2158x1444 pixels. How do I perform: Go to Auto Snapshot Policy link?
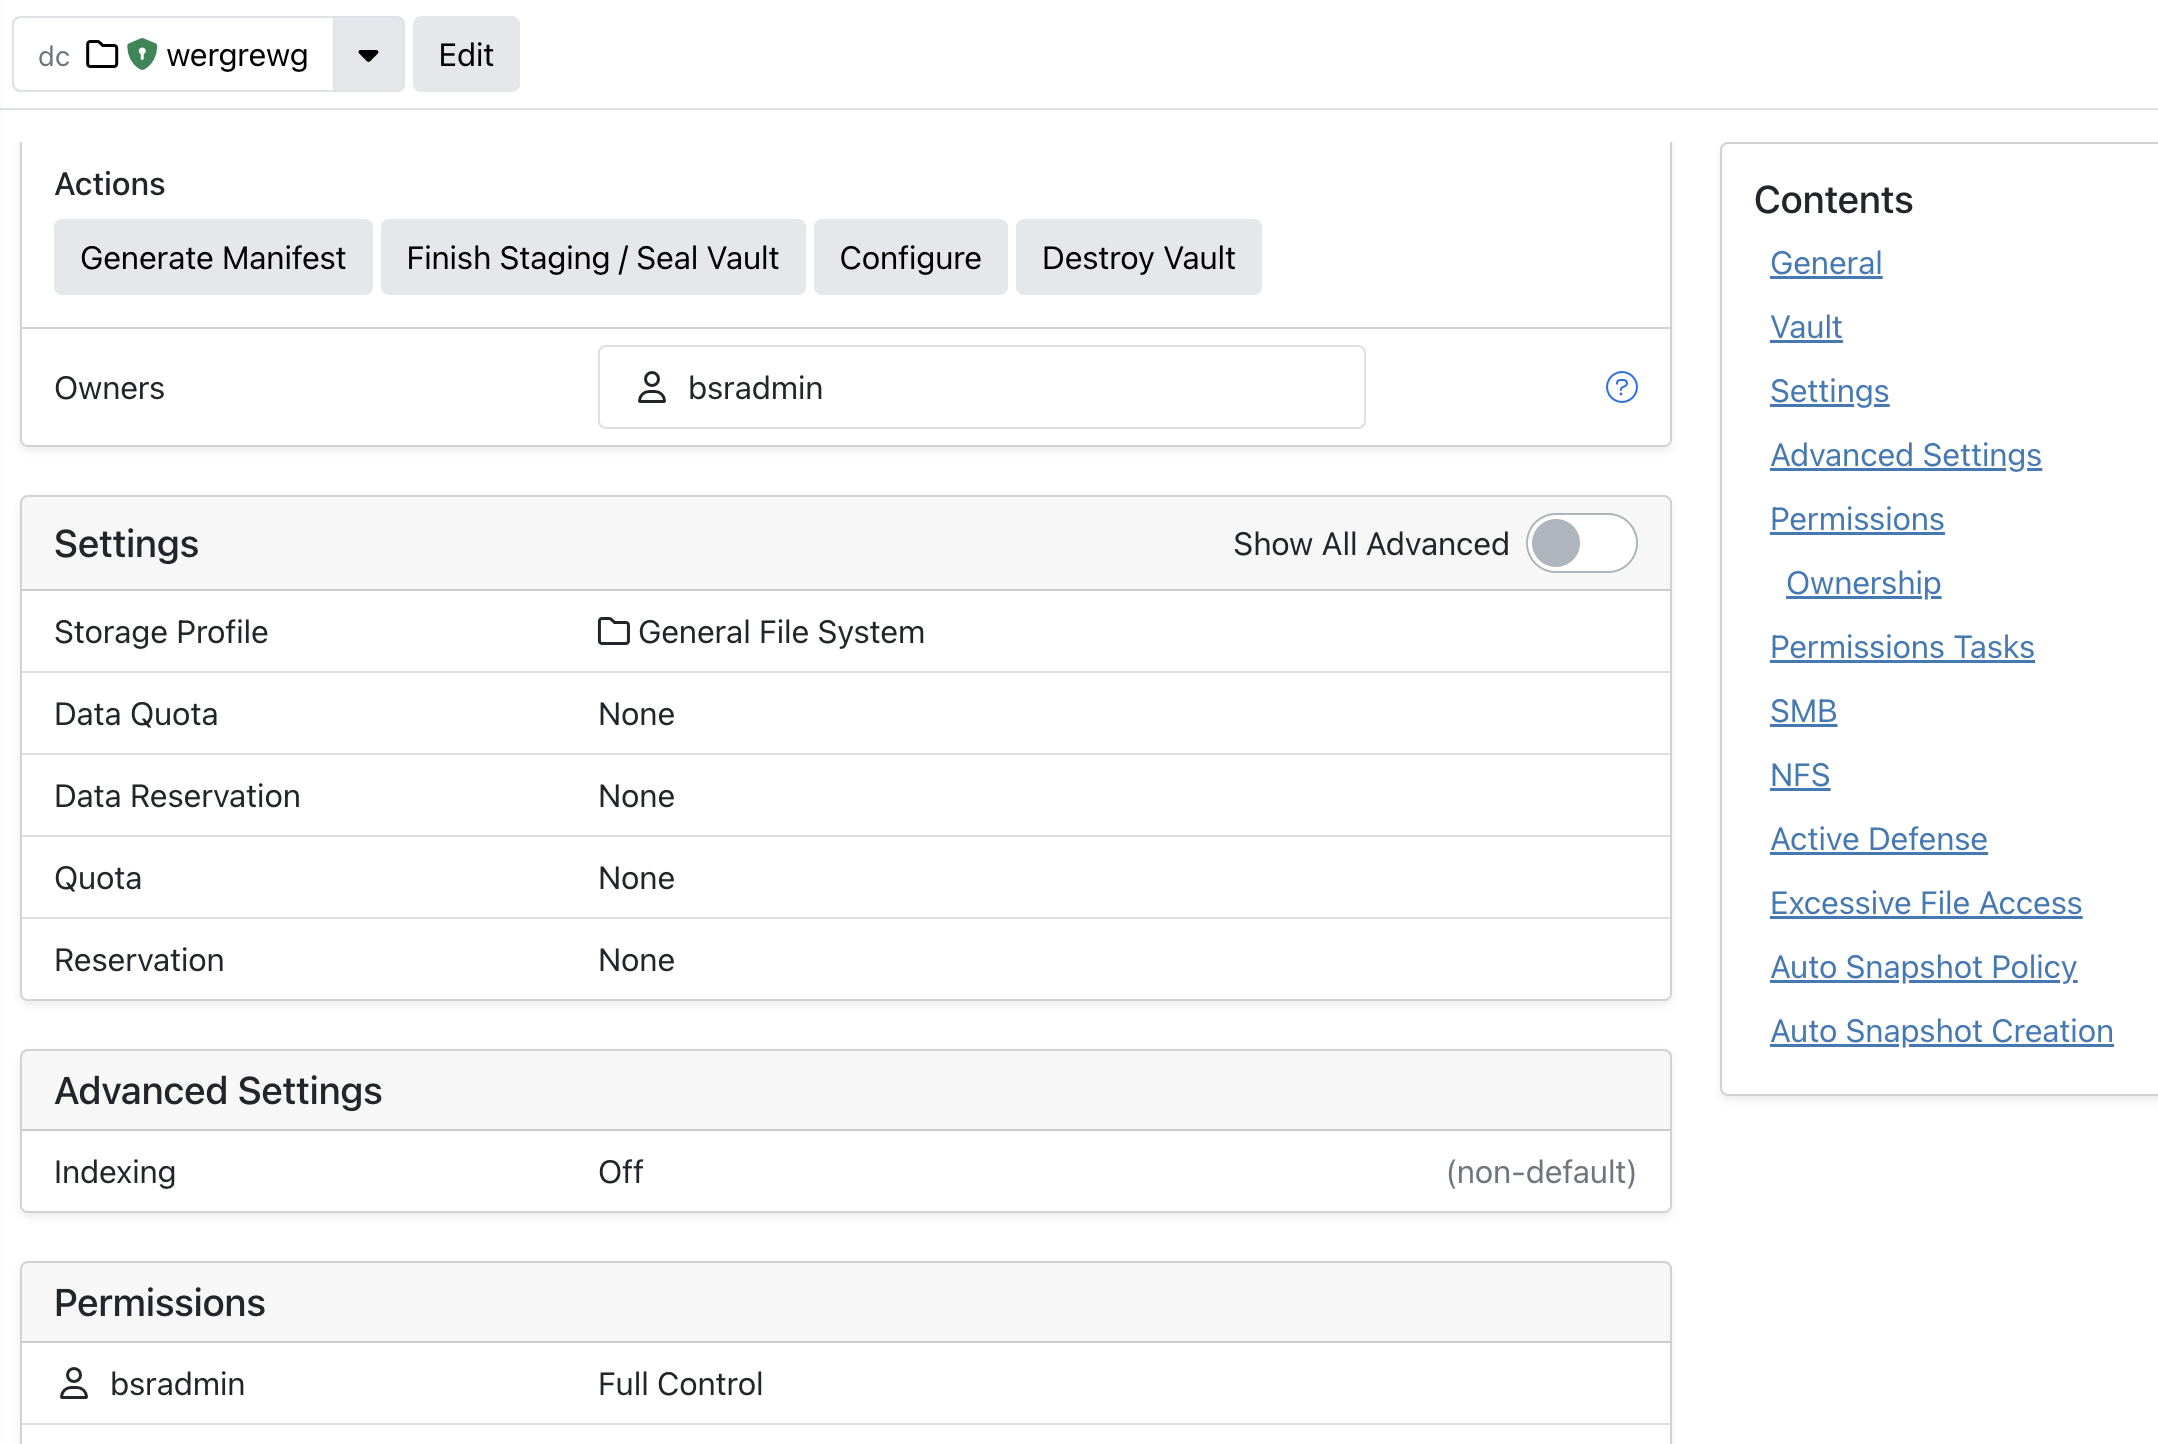pos(1923,967)
